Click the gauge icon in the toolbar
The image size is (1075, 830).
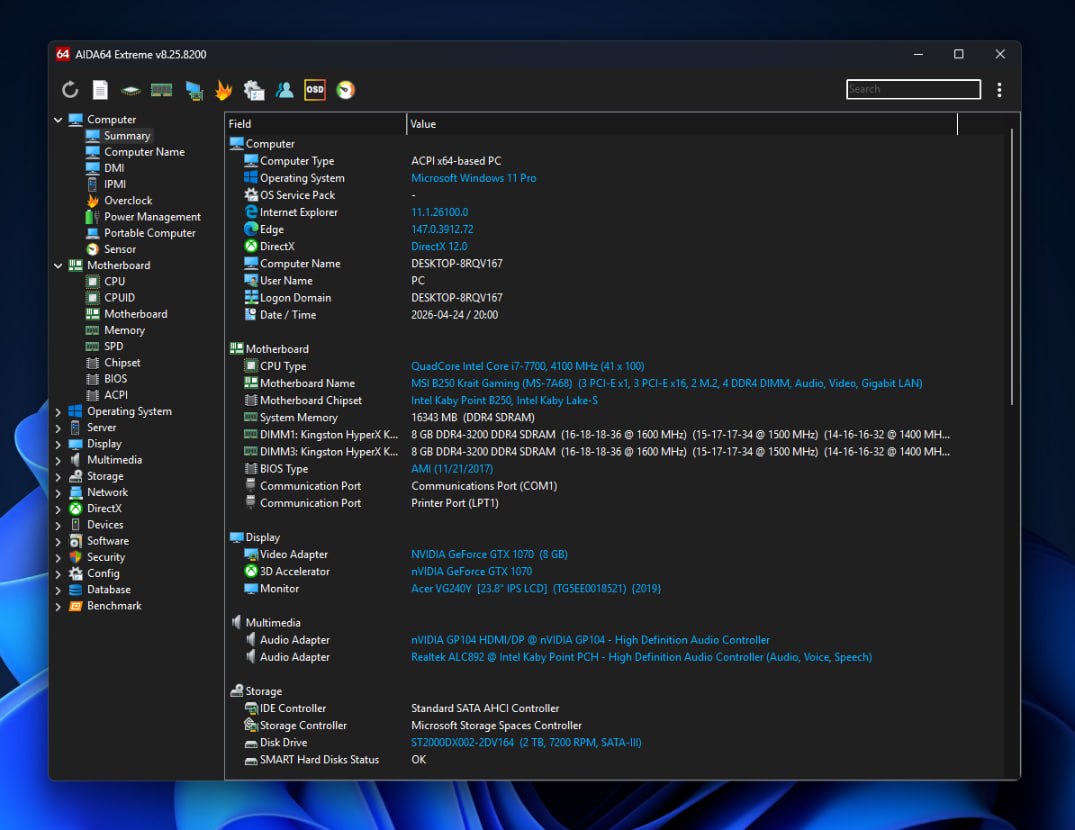pyautogui.click(x=345, y=90)
